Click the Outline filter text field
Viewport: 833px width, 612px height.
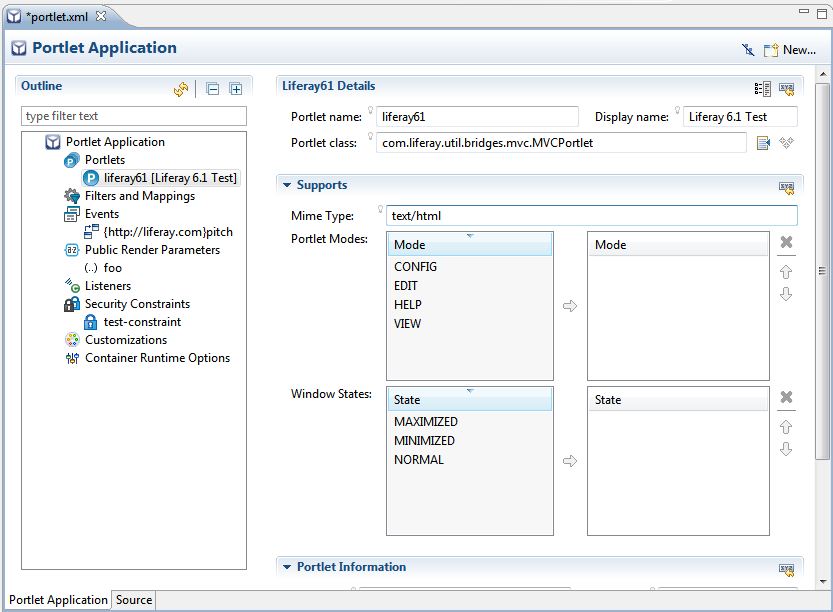[134, 116]
